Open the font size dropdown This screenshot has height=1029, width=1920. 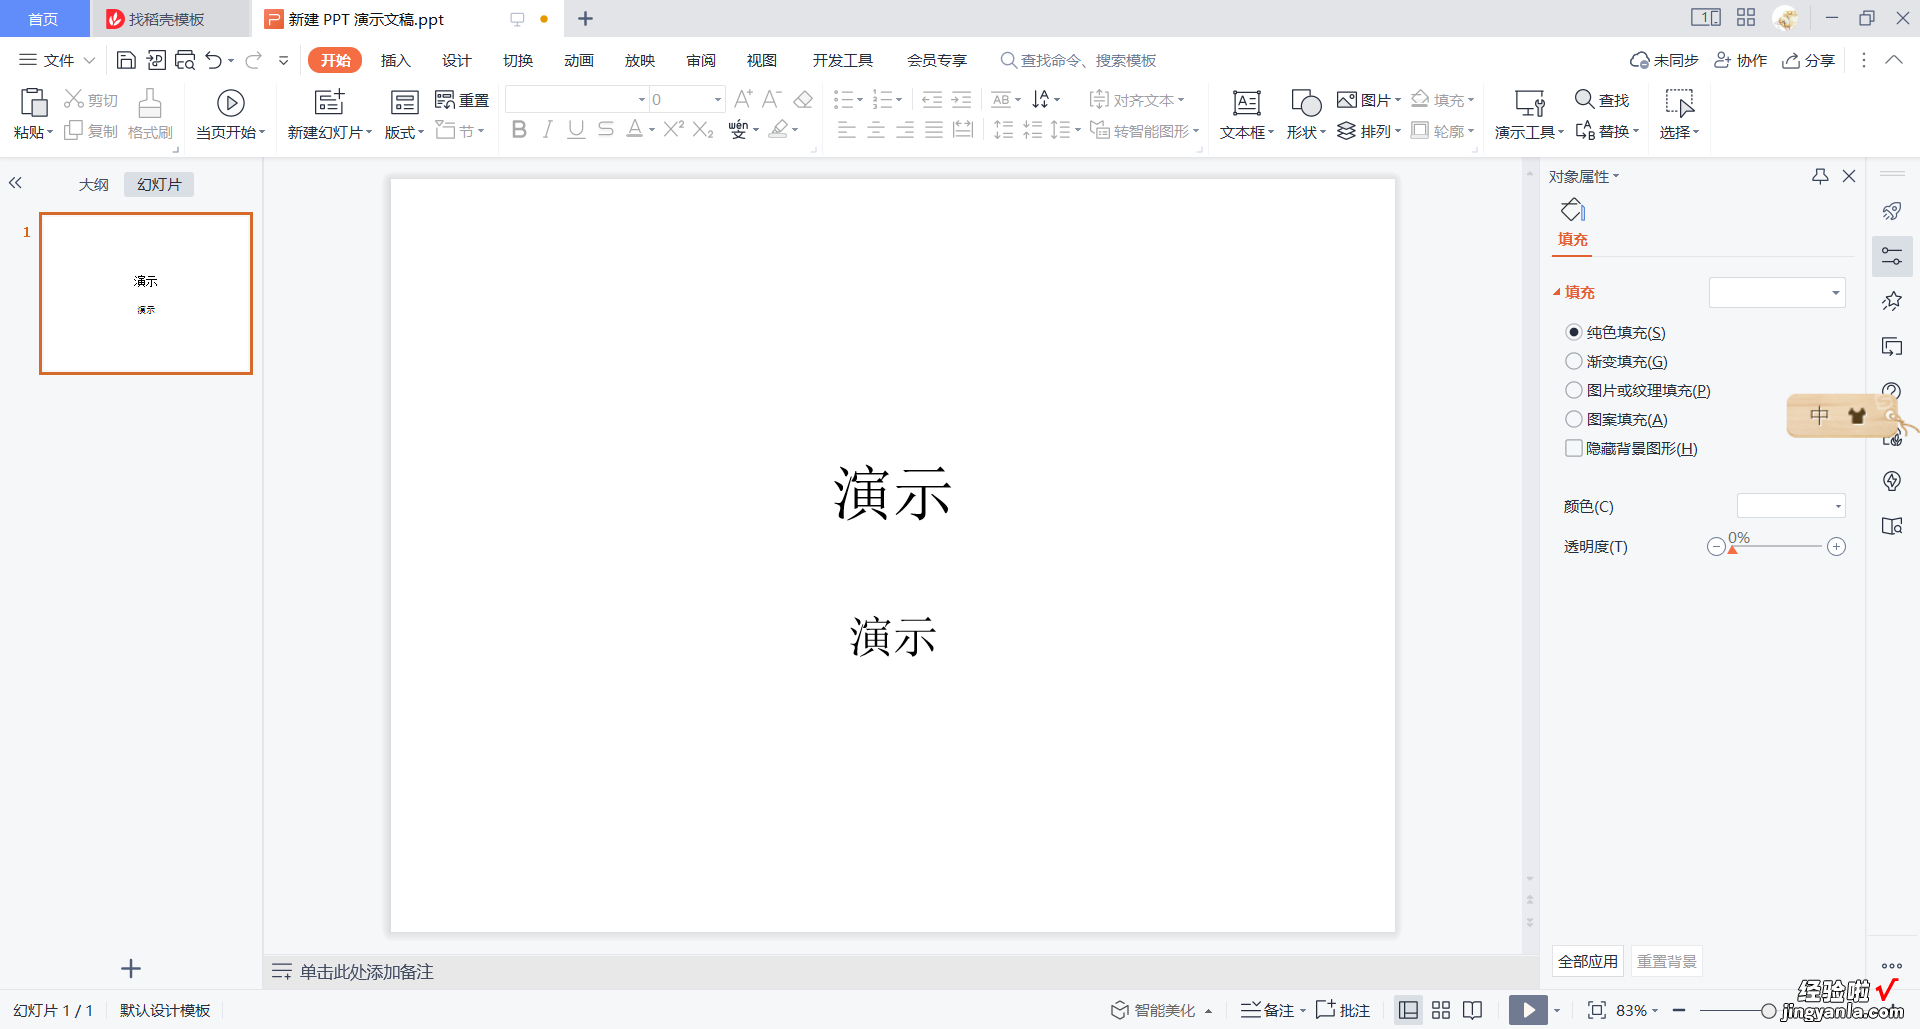[x=718, y=99]
